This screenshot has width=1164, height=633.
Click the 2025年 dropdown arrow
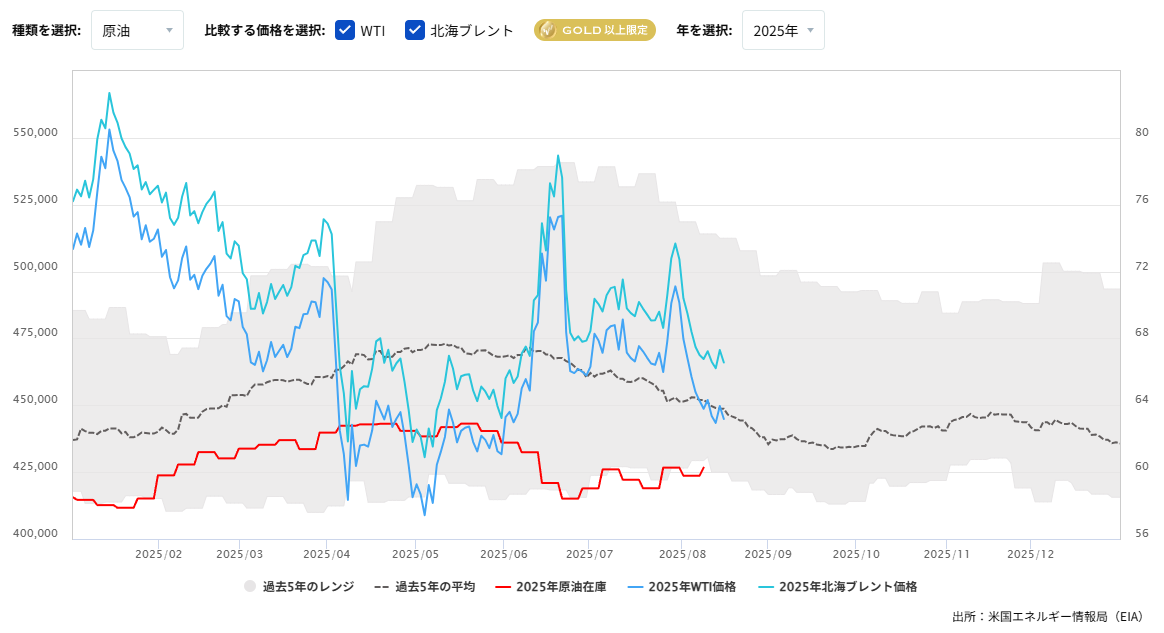click(811, 30)
